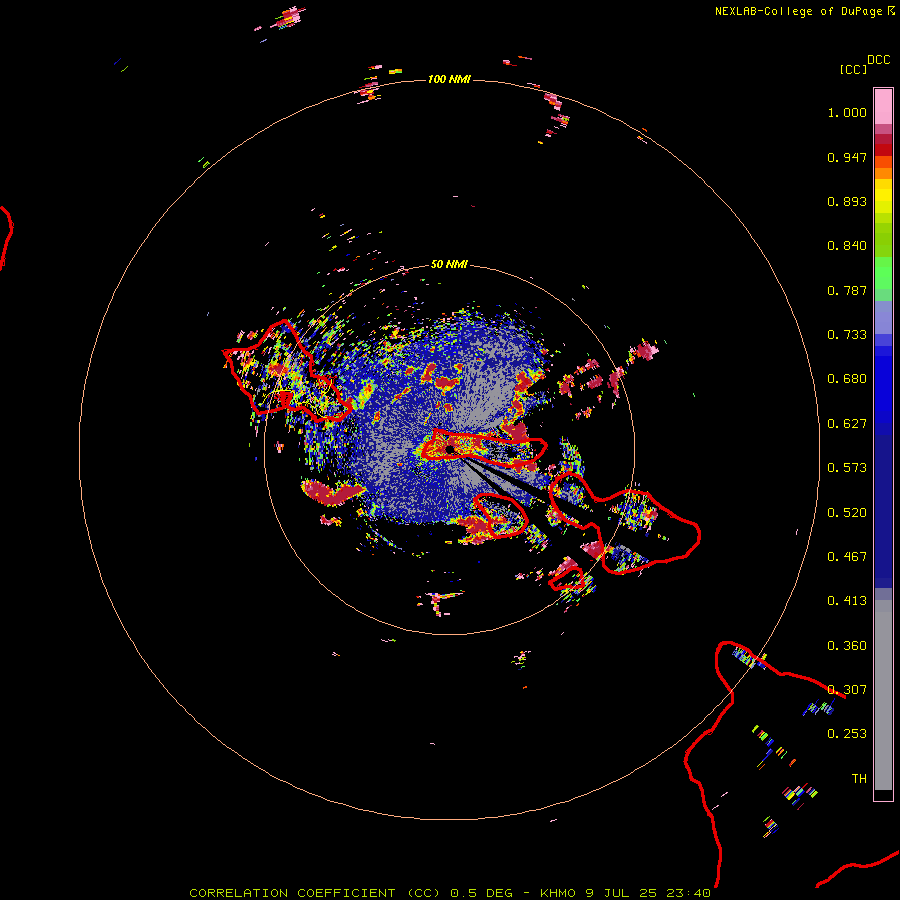Select the 0.627 scale value
The height and width of the screenshot is (900, 900).
point(847,424)
